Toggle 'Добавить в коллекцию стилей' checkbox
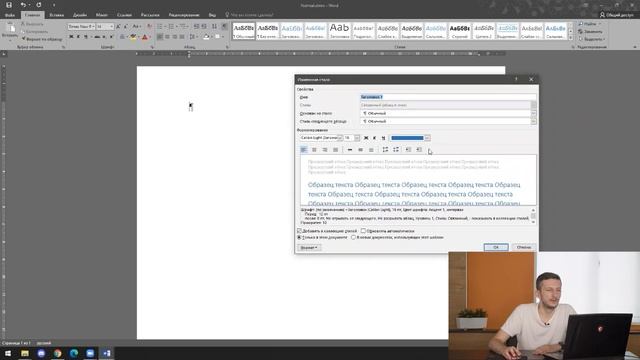Viewport: 640px width, 360px height. point(299,231)
